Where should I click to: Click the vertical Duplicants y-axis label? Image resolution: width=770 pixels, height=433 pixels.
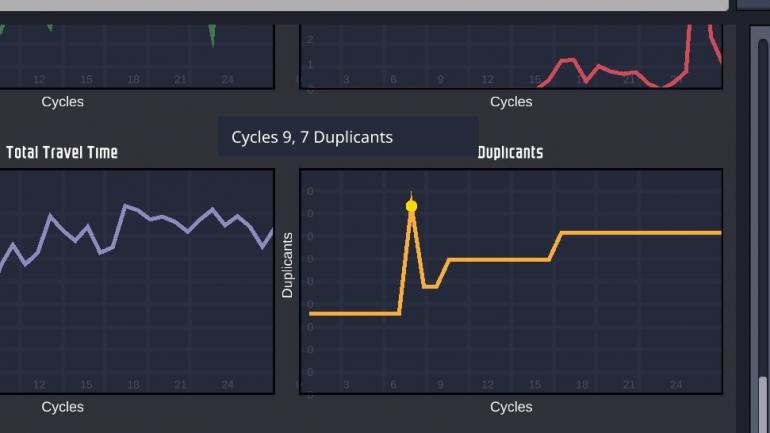[x=288, y=265]
